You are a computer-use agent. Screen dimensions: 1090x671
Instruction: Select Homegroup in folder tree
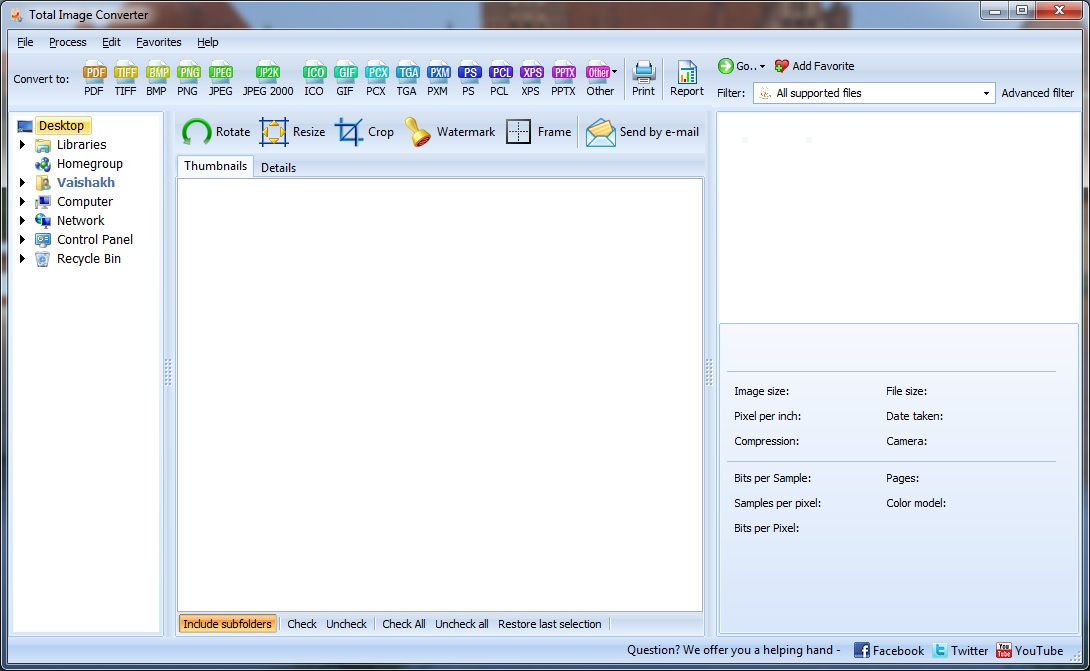click(x=90, y=164)
